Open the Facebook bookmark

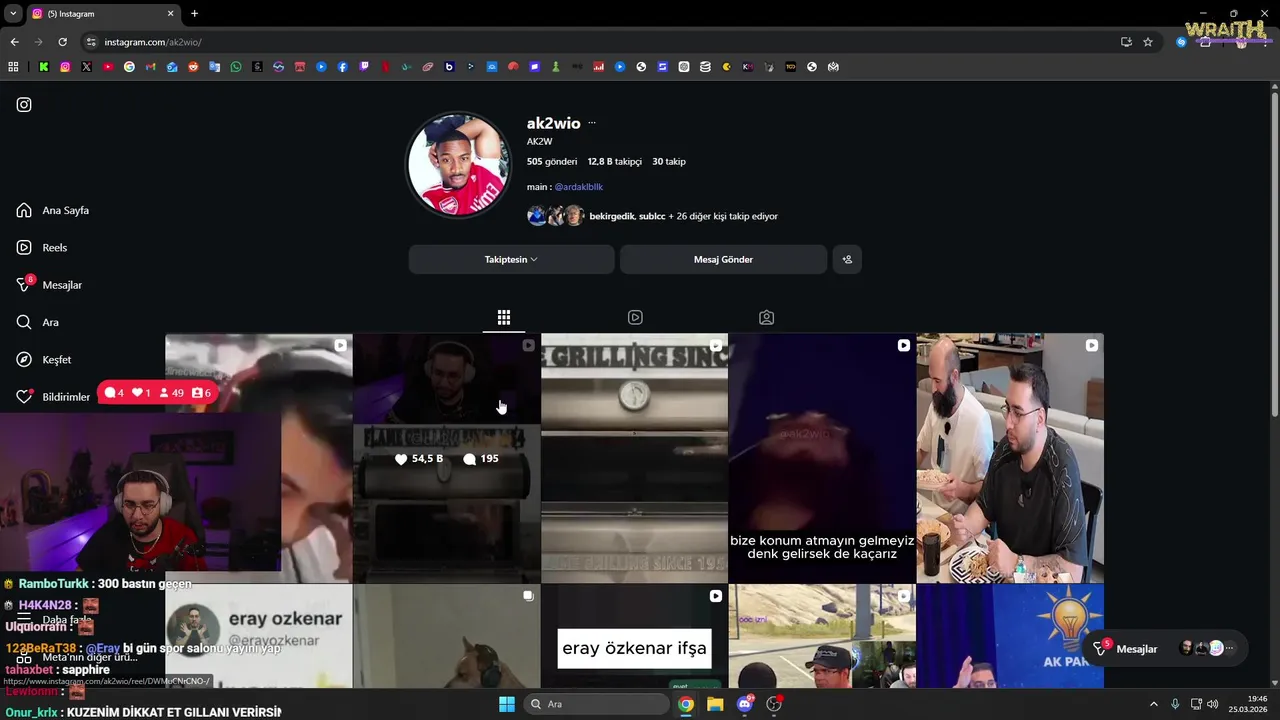click(343, 67)
